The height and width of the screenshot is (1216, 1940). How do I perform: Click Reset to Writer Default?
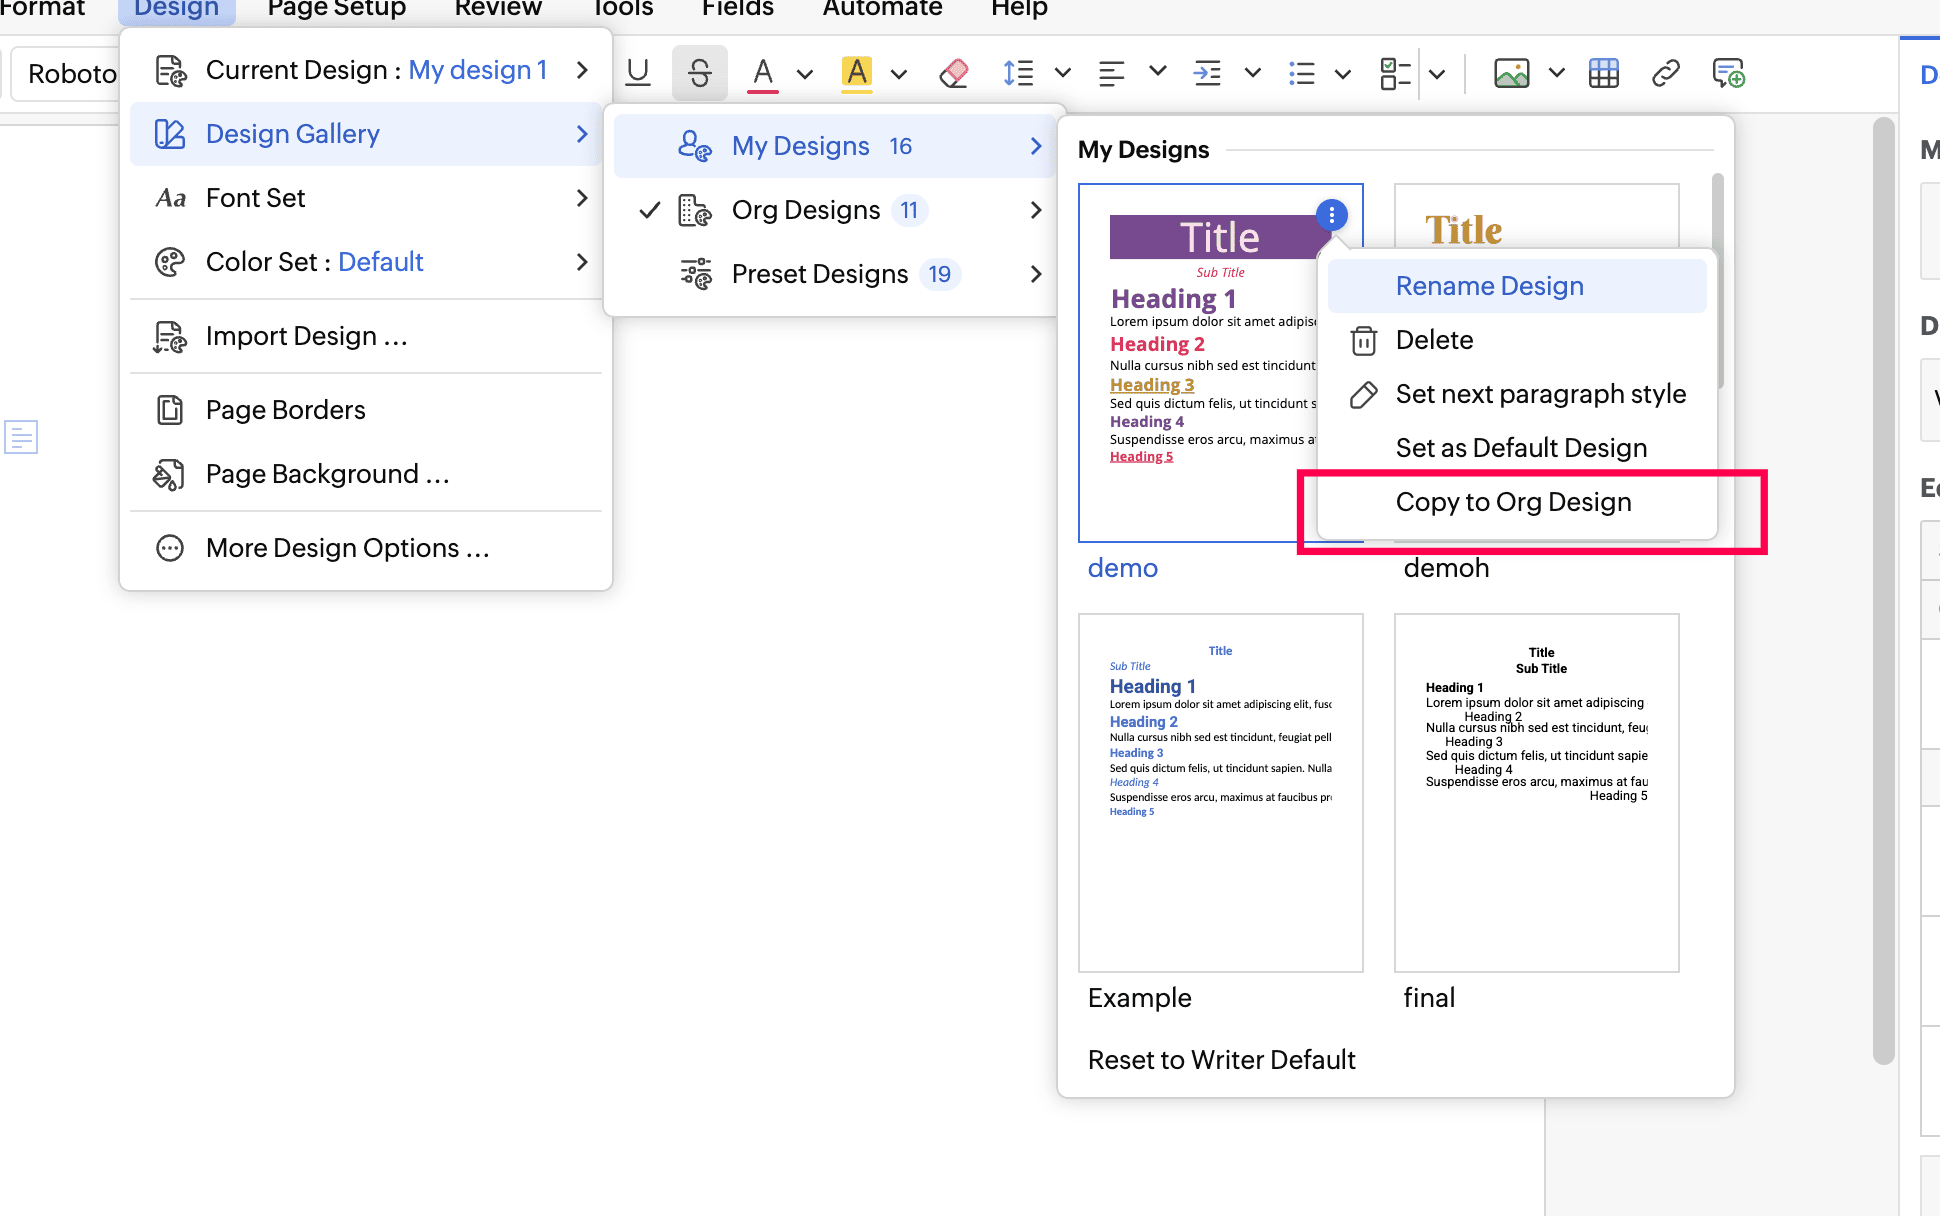tap(1221, 1060)
